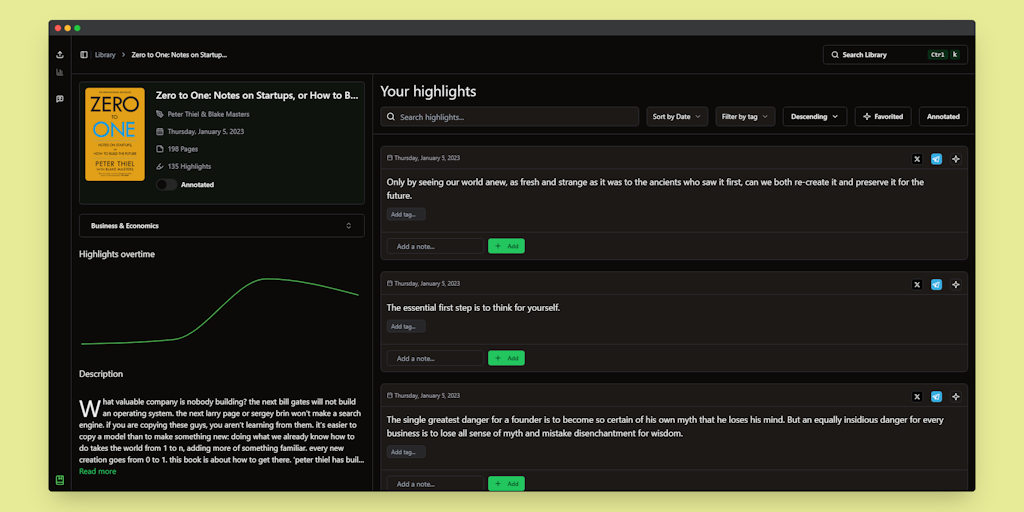Favorite the 'essential first step' highlight

[x=955, y=284]
